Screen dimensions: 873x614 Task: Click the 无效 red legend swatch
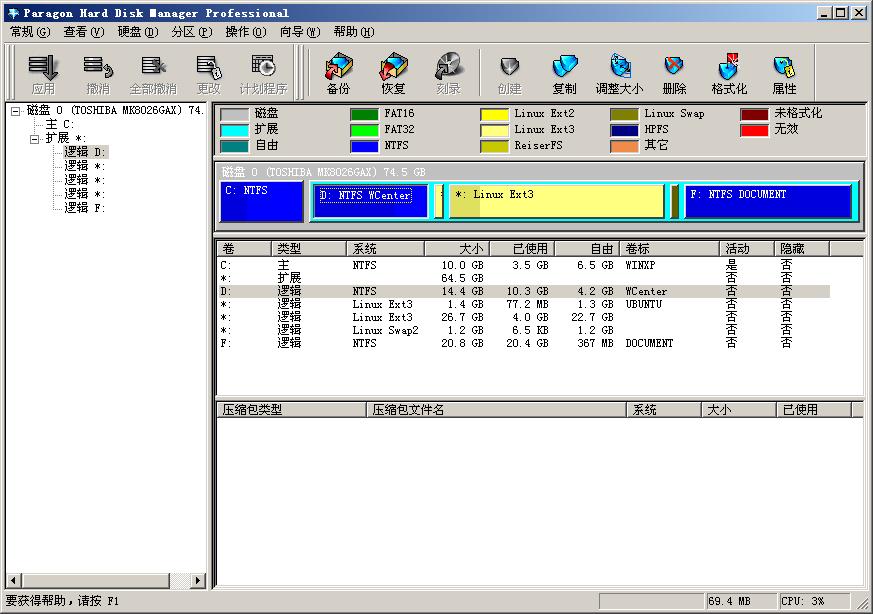tap(754, 130)
